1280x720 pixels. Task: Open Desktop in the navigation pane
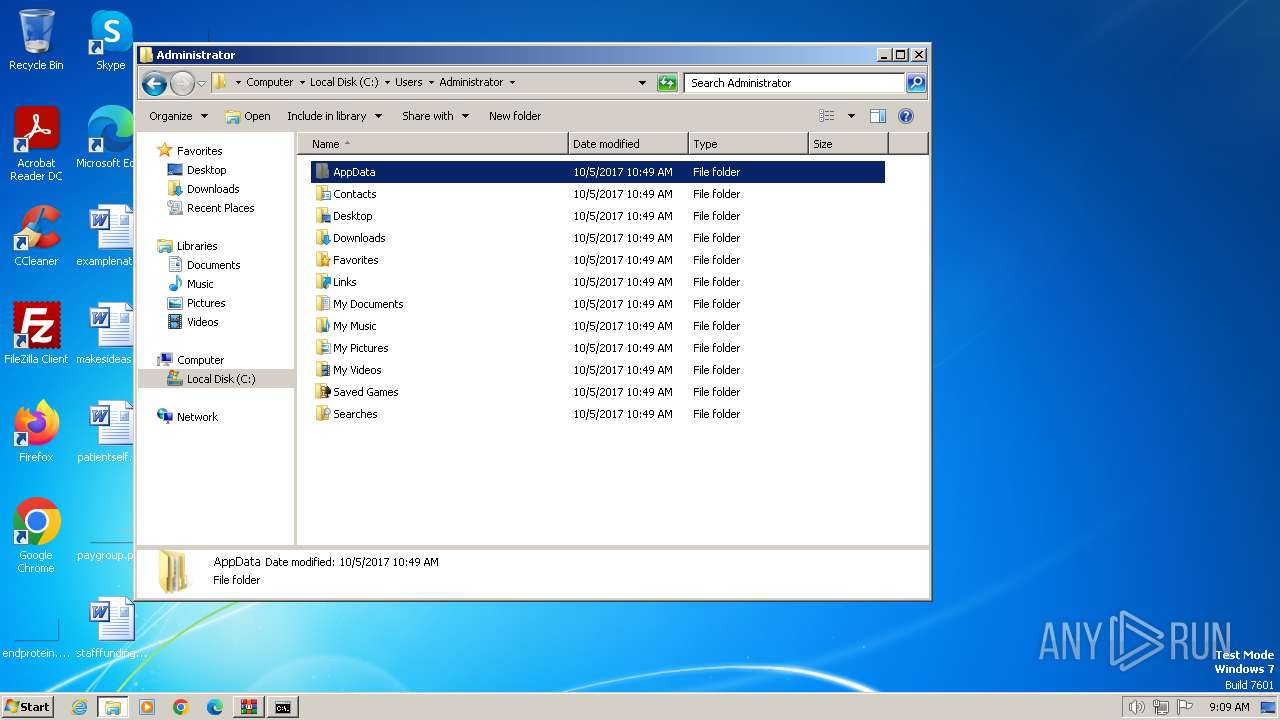(x=197, y=170)
